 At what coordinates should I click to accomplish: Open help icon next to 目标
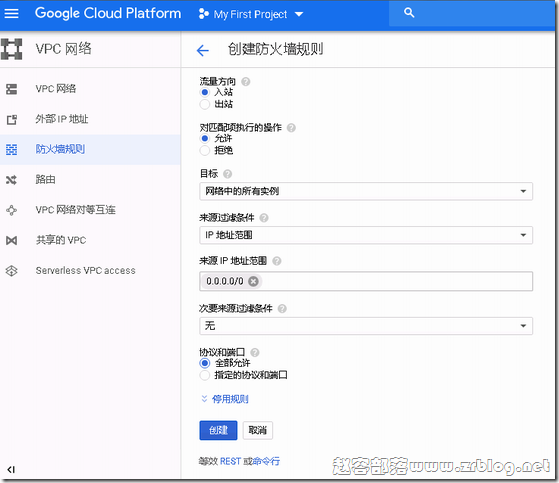[x=227, y=174]
